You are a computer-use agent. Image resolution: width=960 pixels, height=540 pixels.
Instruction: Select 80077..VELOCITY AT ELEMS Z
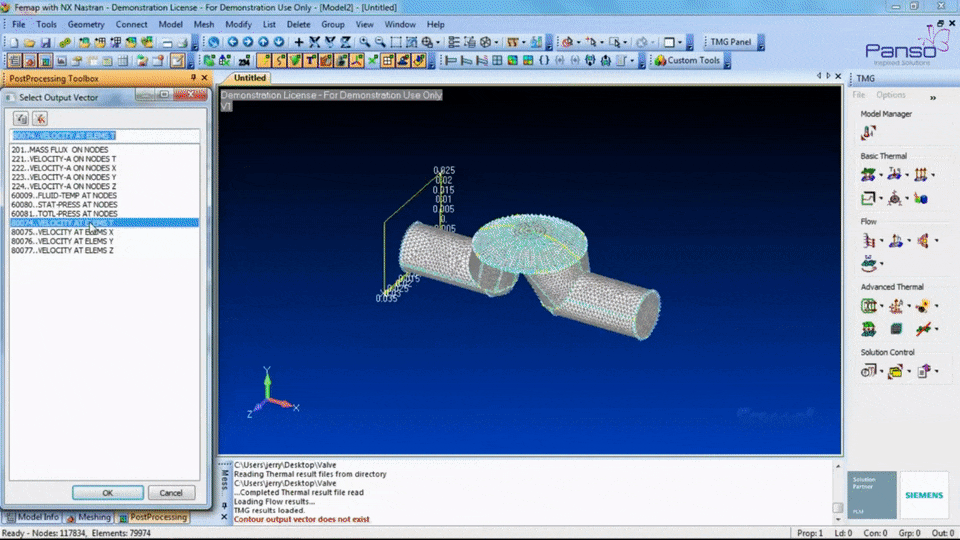(x=105, y=250)
